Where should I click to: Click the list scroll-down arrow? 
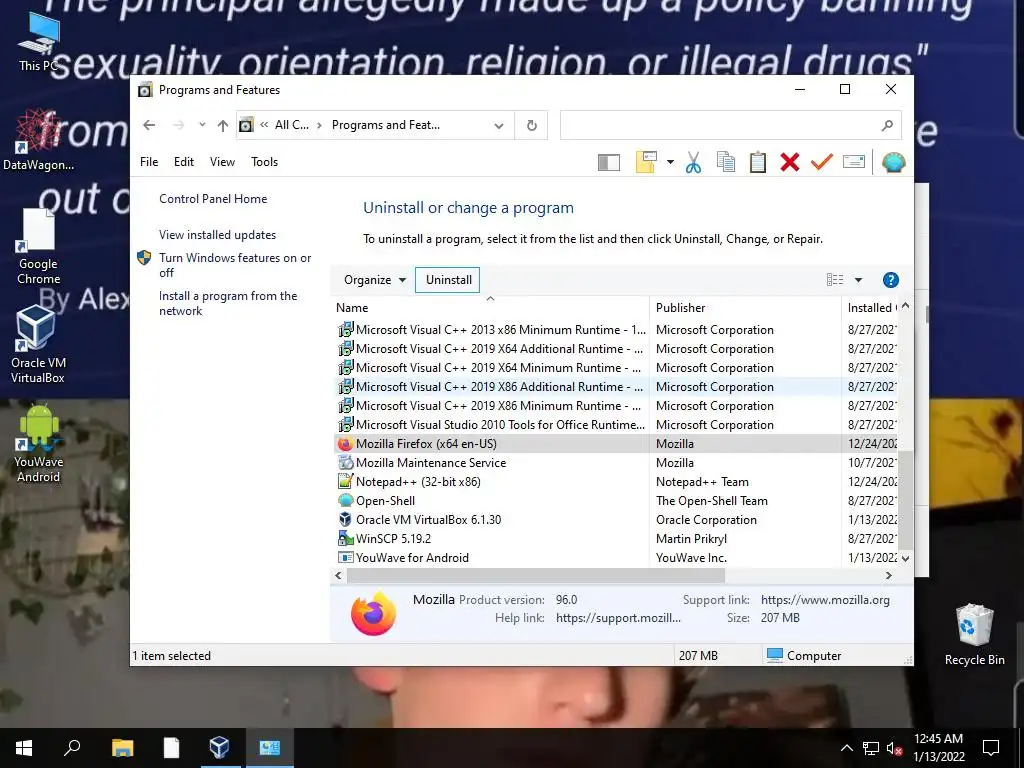point(905,558)
